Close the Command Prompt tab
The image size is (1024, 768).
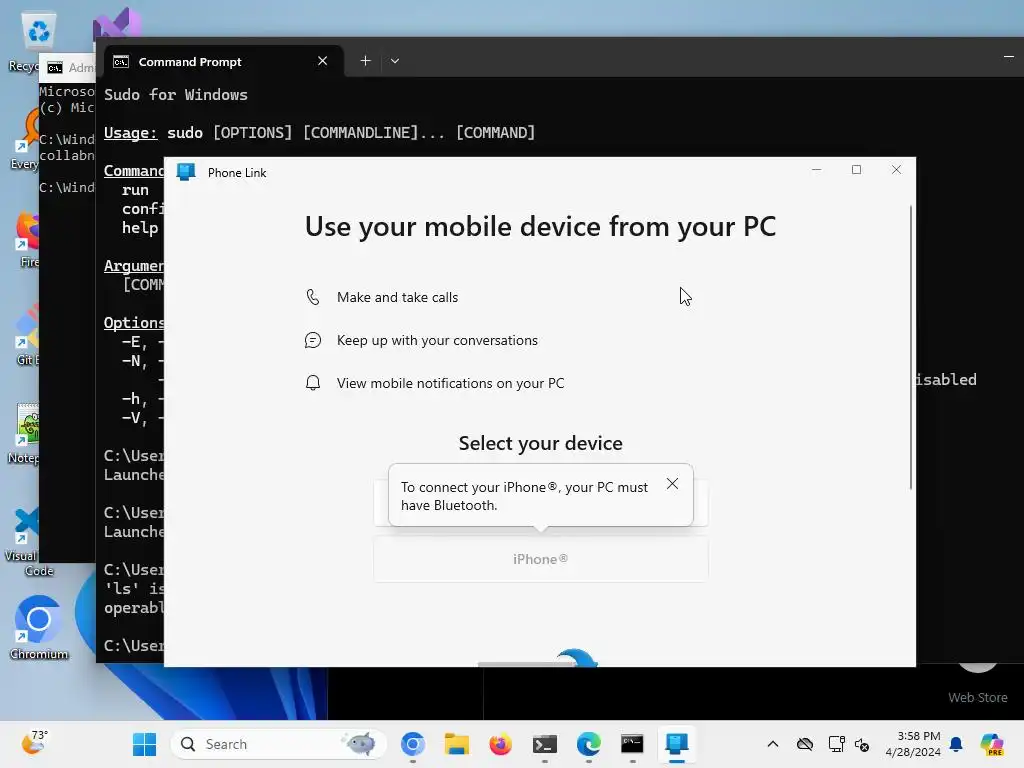323,61
